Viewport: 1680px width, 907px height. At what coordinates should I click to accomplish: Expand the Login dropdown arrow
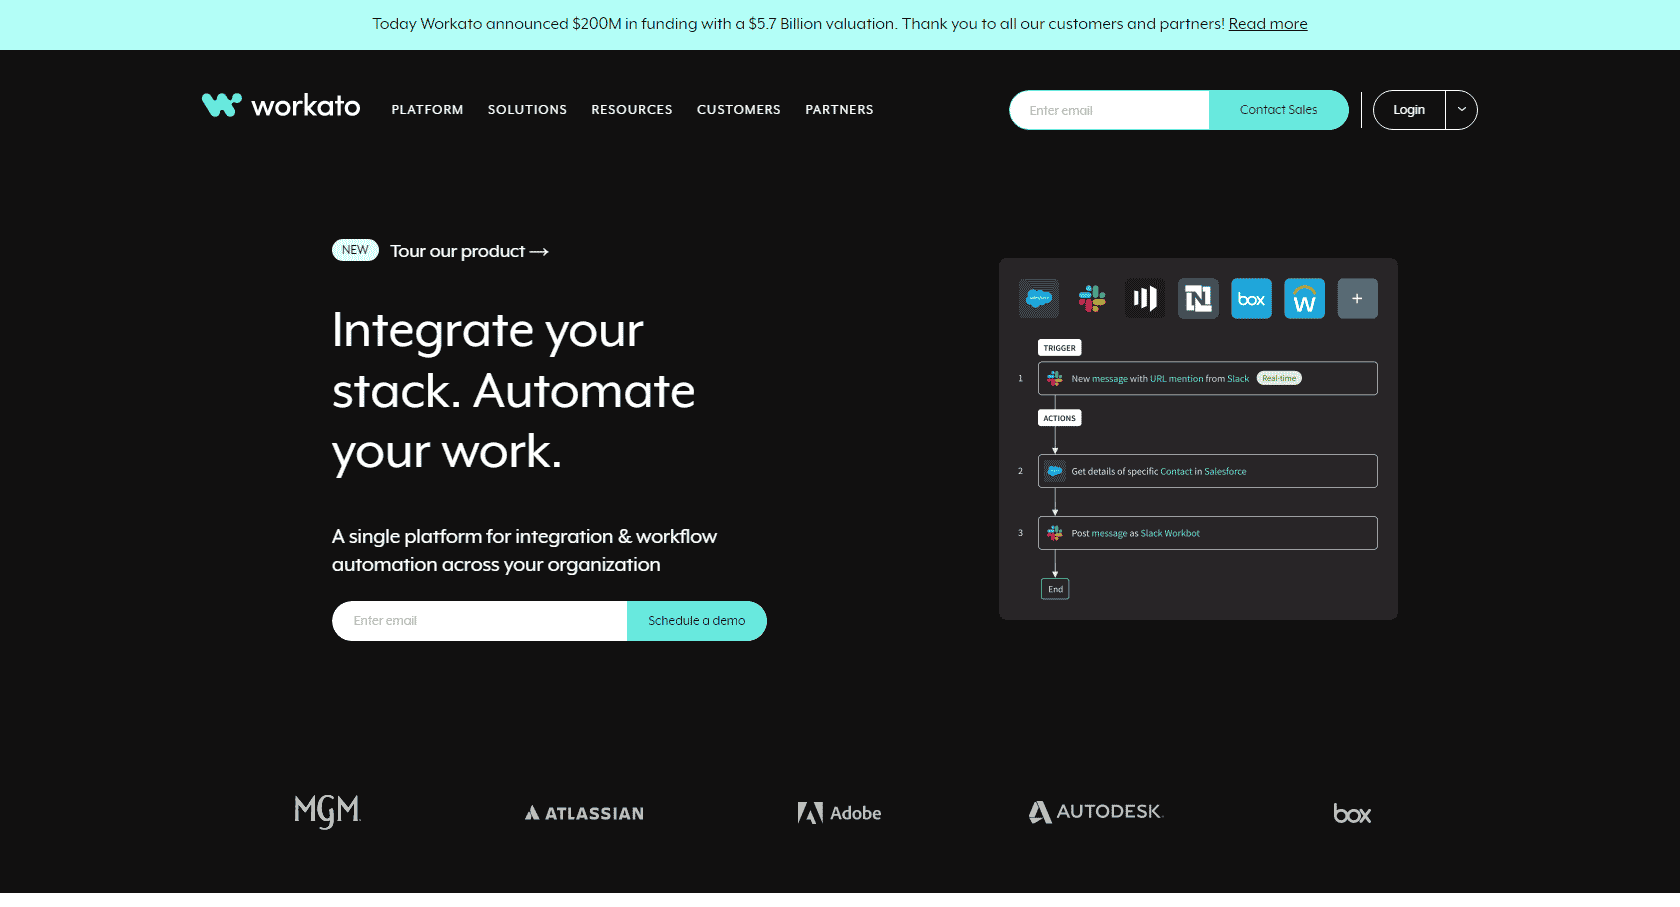[x=1461, y=110]
